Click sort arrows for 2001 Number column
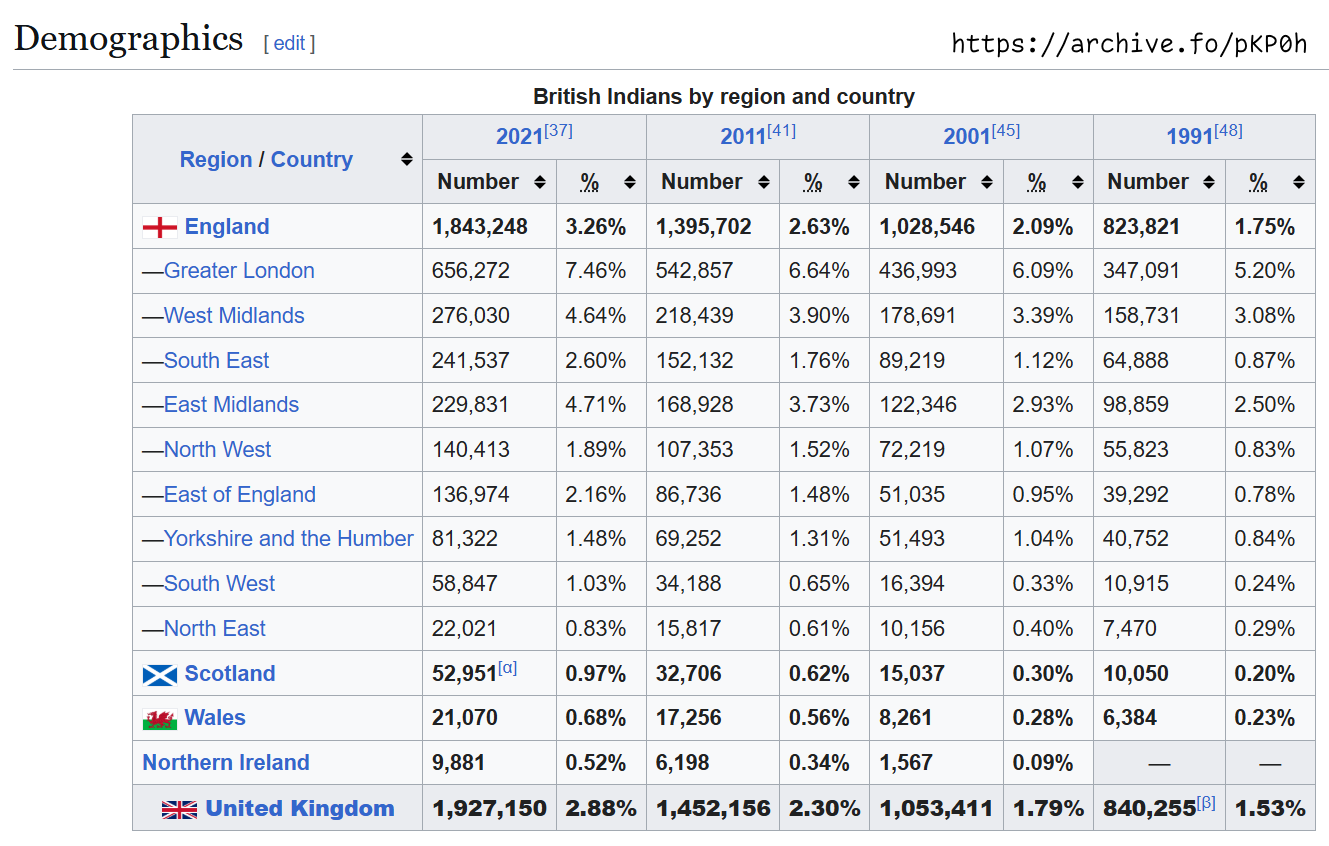The width and height of the screenshot is (1329, 846). 987,182
